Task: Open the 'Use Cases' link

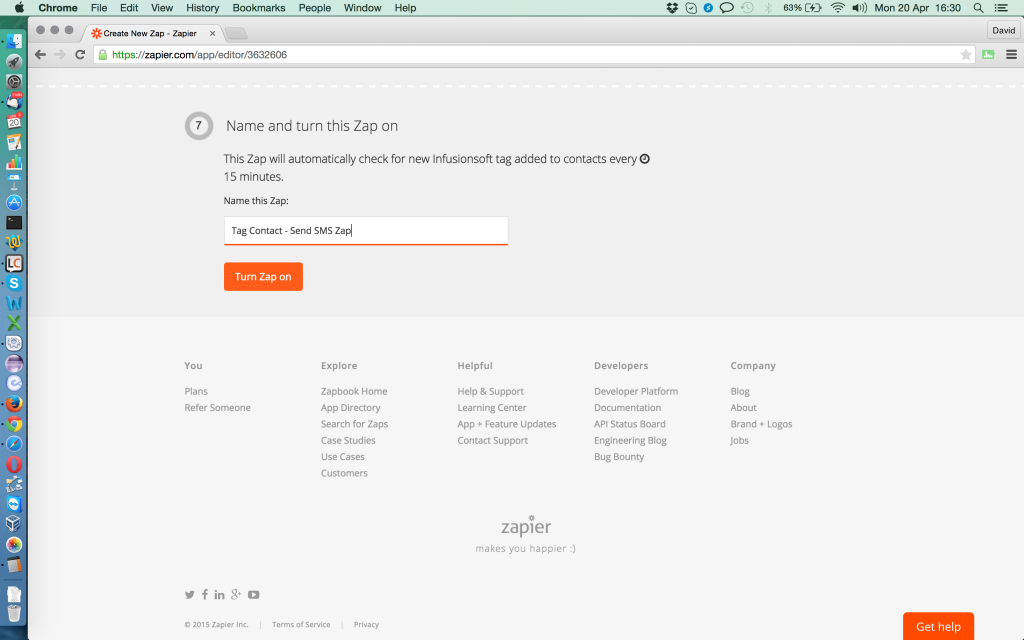Action: (343, 456)
